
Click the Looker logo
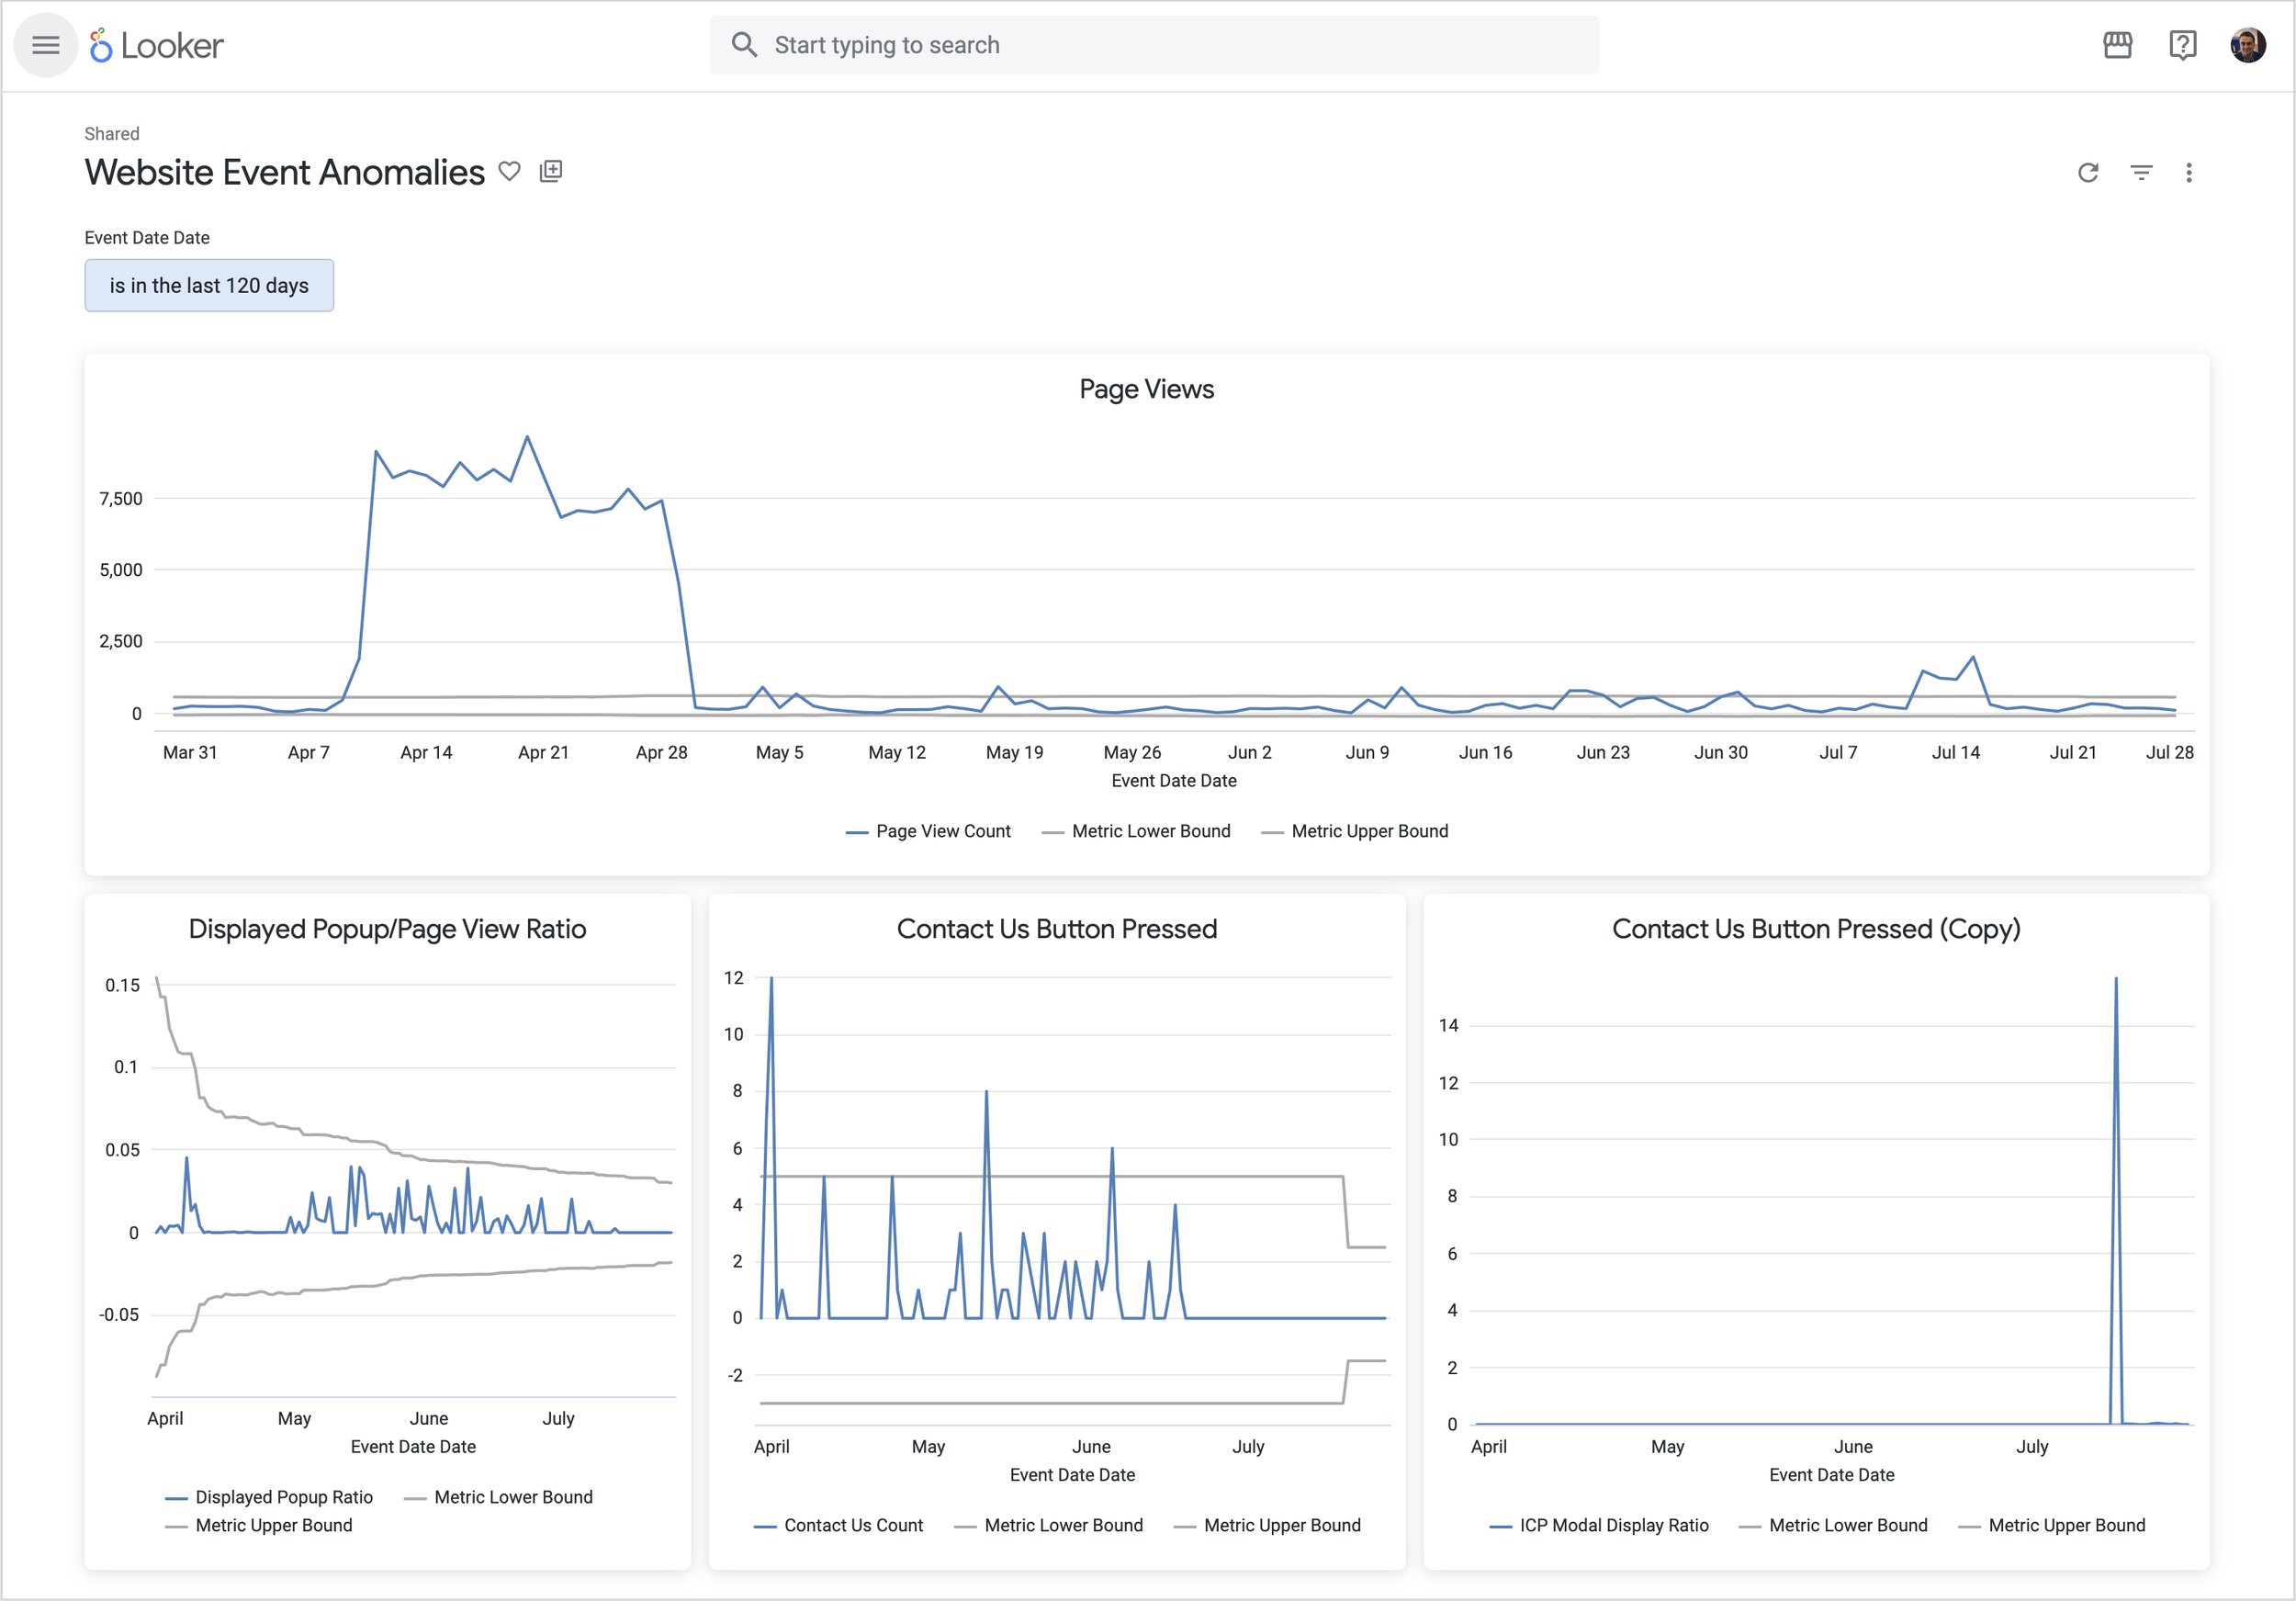[158, 45]
